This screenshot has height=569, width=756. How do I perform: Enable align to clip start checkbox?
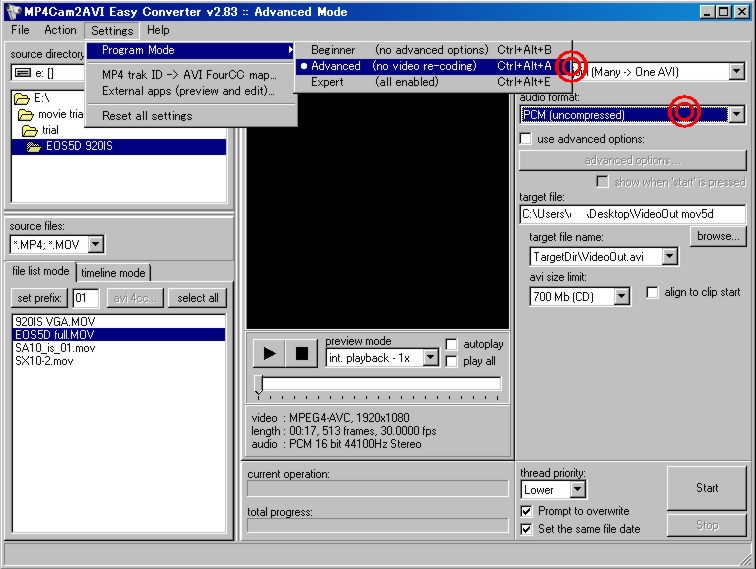coord(652,292)
